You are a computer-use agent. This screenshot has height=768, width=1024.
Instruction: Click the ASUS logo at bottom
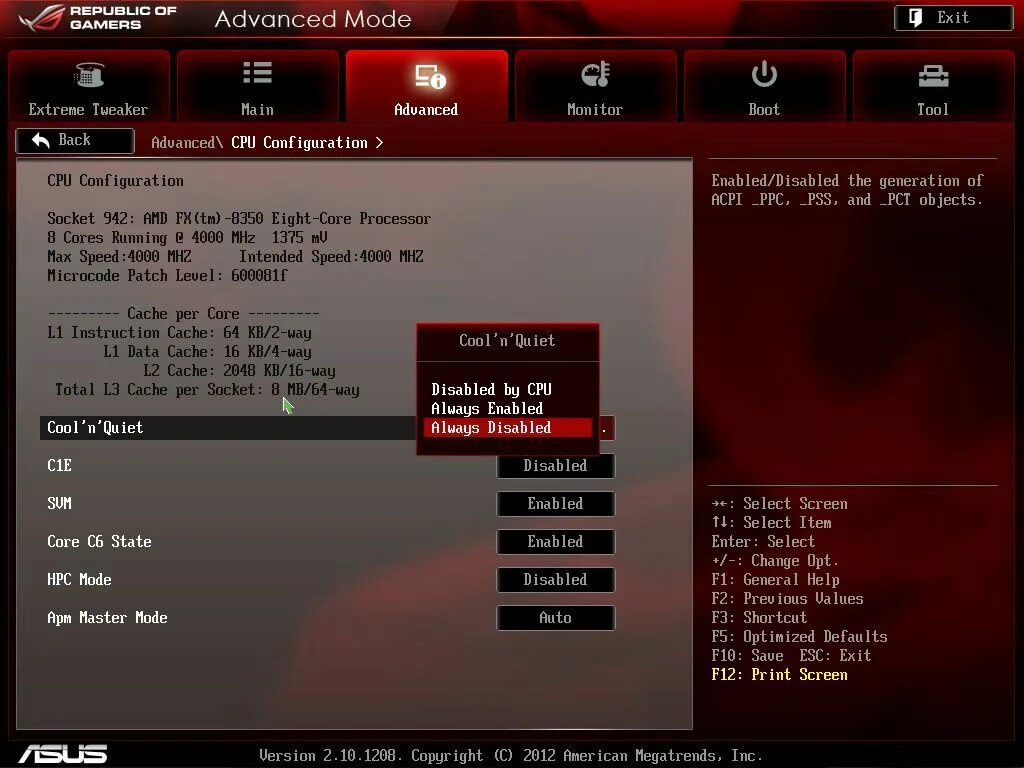(x=63, y=754)
